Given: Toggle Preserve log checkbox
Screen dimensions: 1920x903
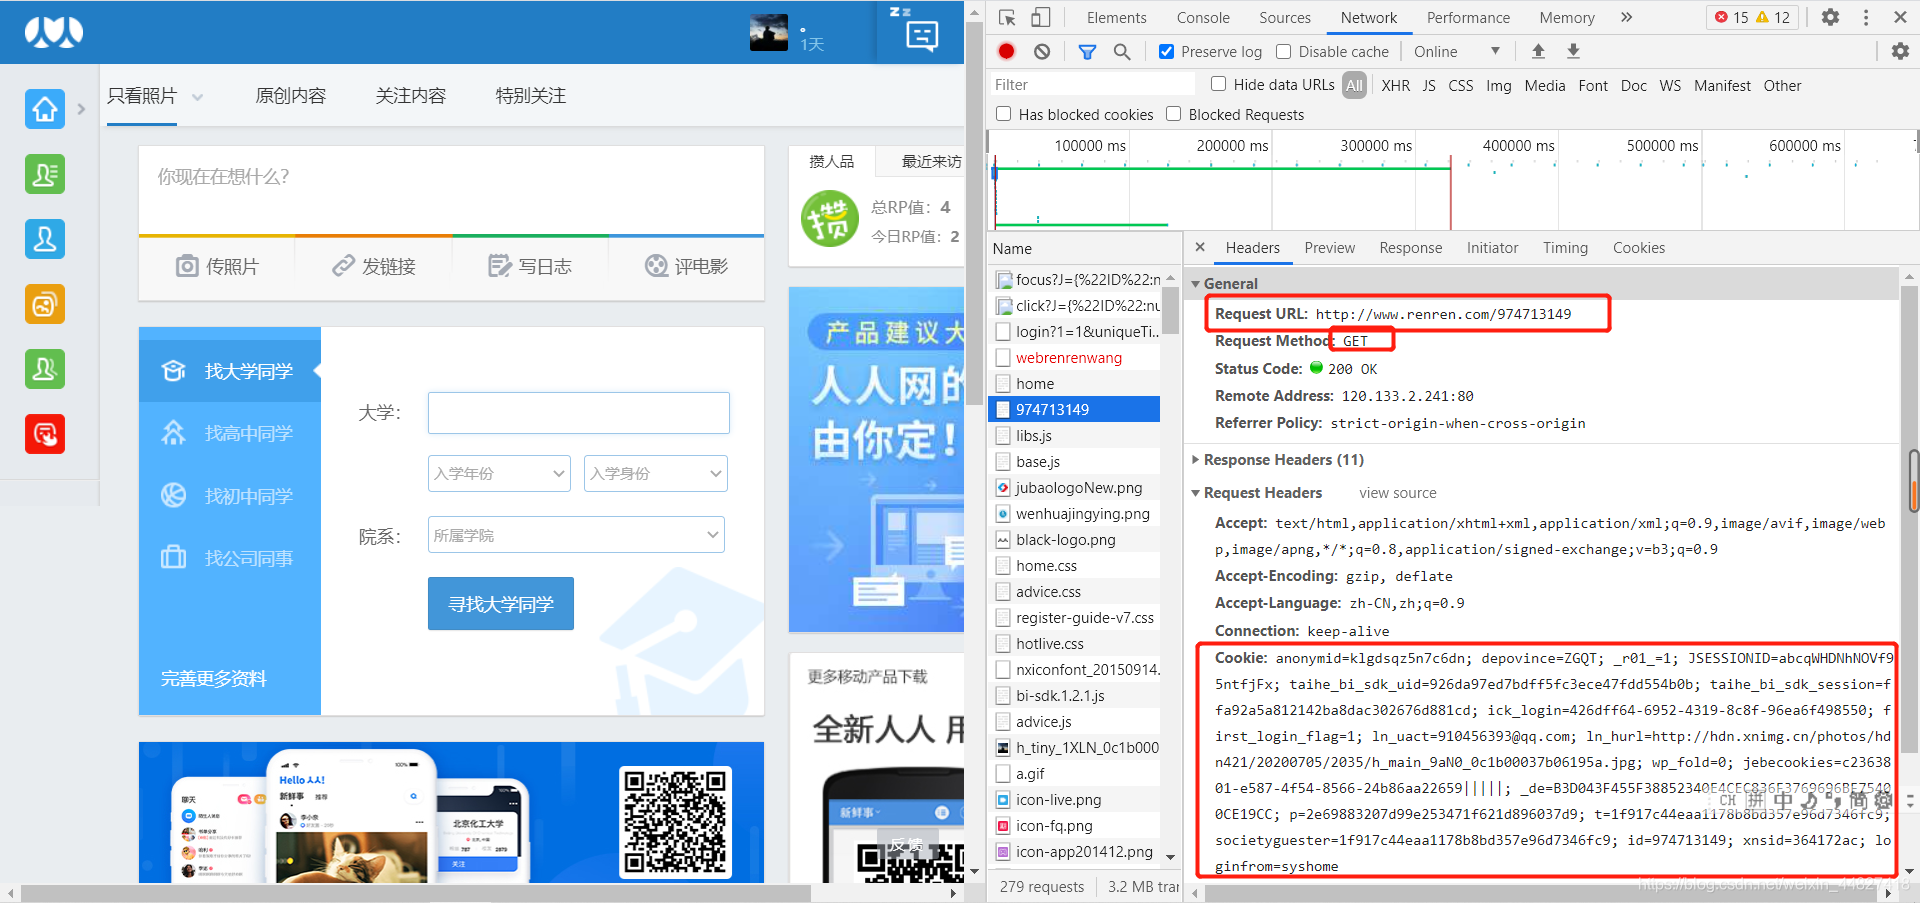Looking at the screenshot, I should click(1166, 52).
